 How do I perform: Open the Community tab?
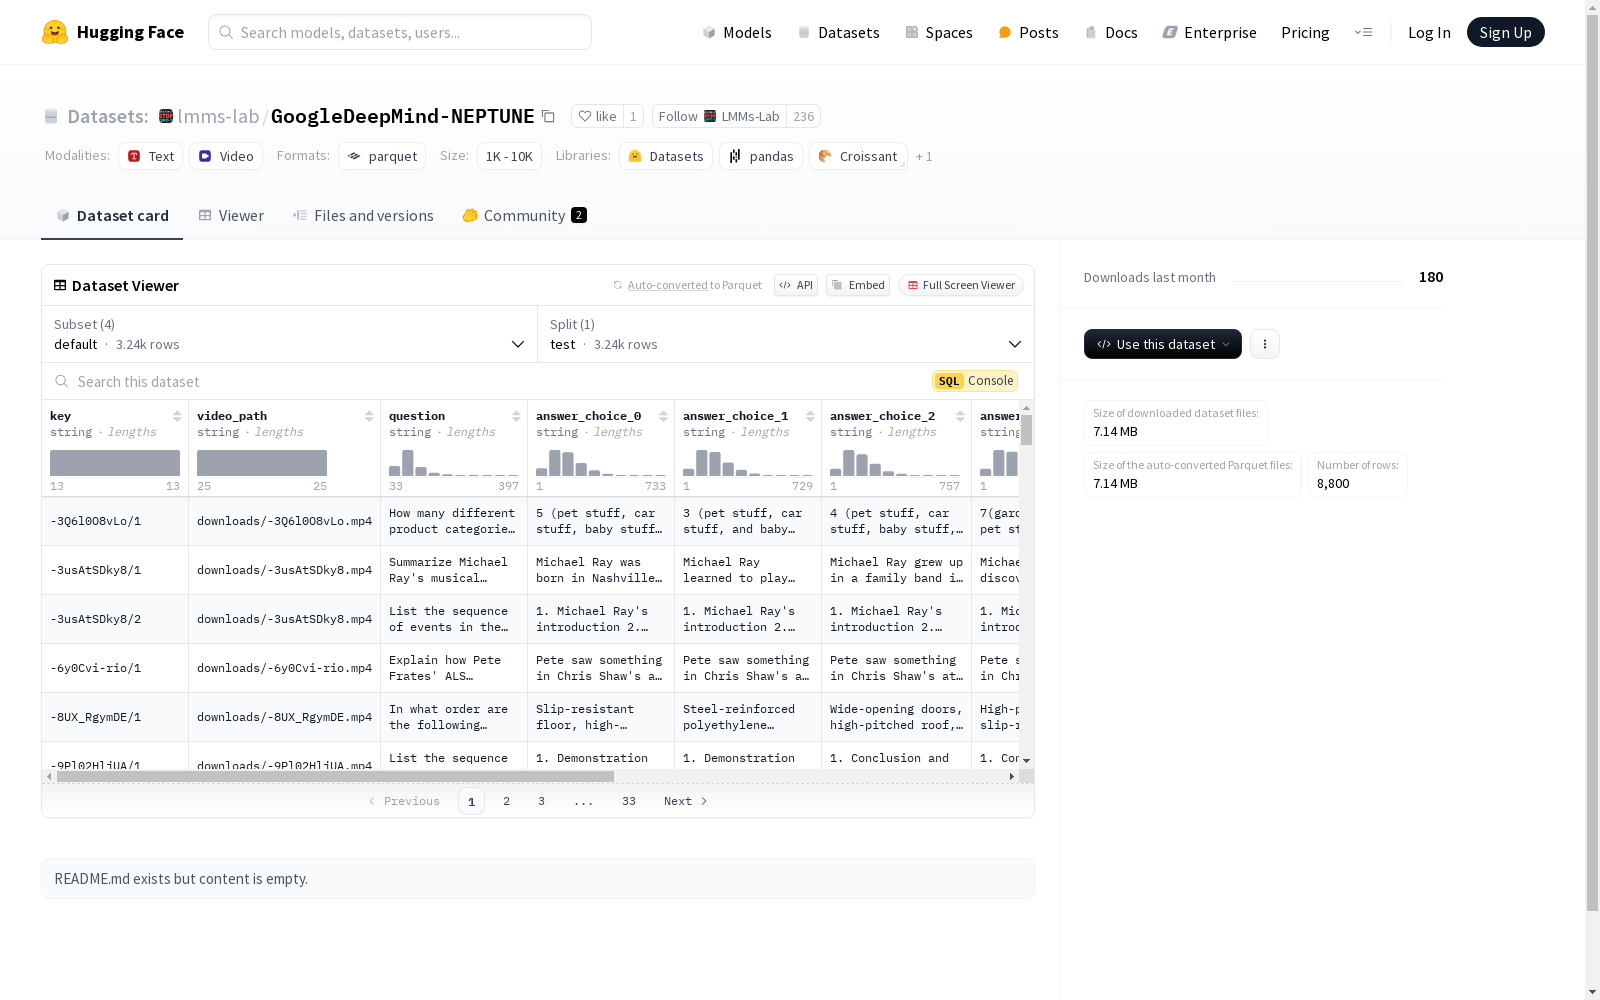point(524,215)
